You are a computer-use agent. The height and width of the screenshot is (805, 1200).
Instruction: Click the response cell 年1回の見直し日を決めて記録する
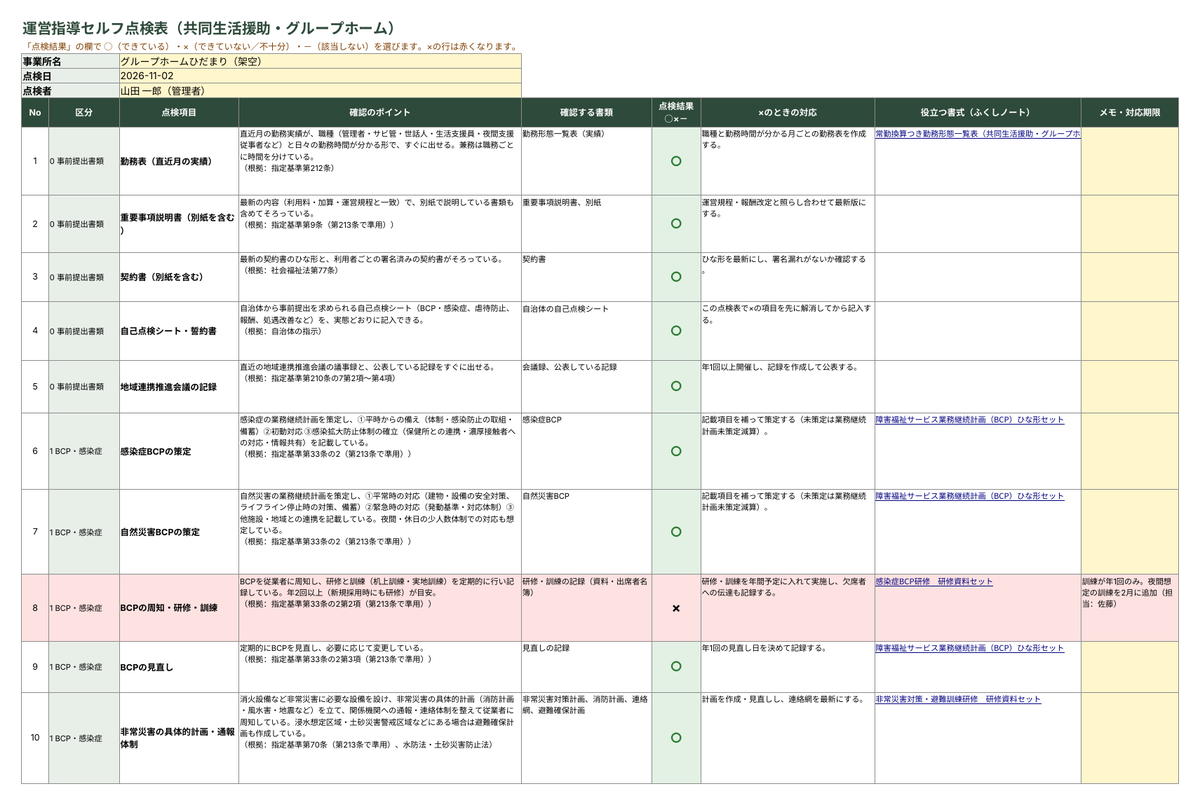pyautogui.click(x=788, y=666)
